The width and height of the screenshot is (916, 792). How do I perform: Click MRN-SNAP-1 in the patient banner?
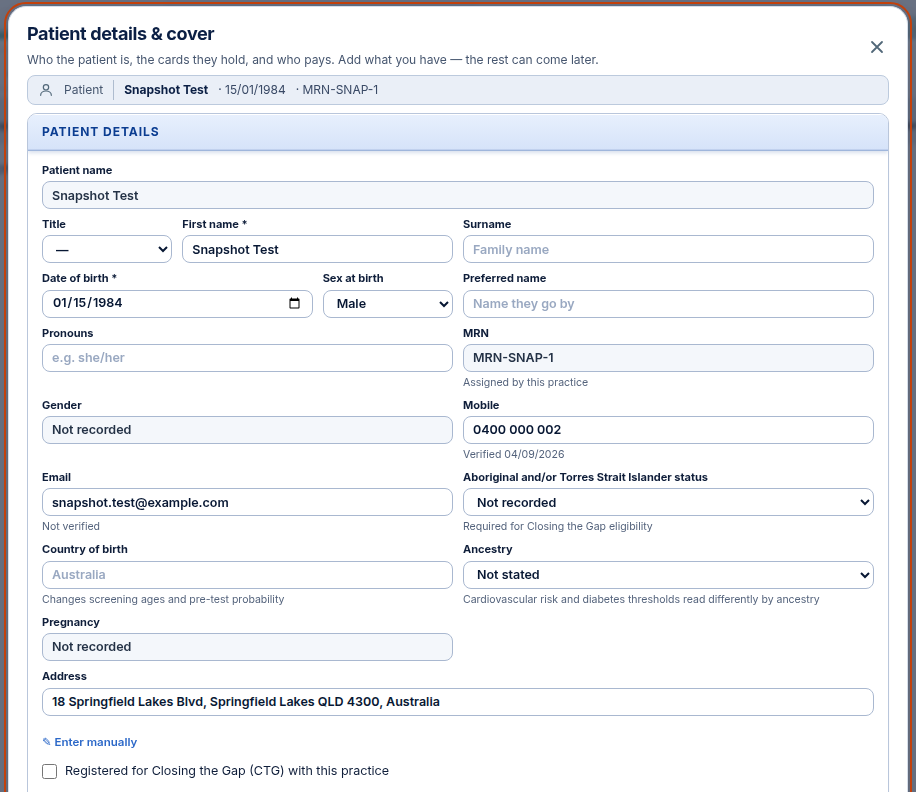click(x=340, y=90)
